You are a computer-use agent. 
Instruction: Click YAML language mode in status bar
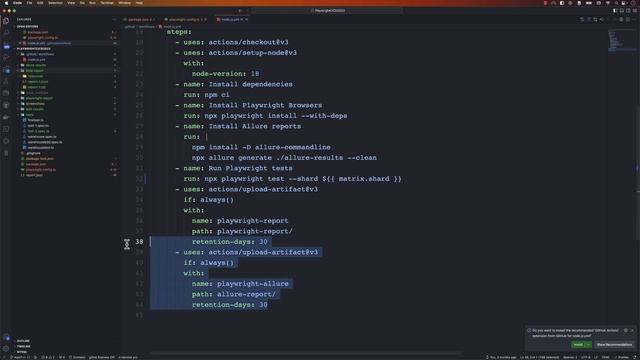[x=606, y=357]
